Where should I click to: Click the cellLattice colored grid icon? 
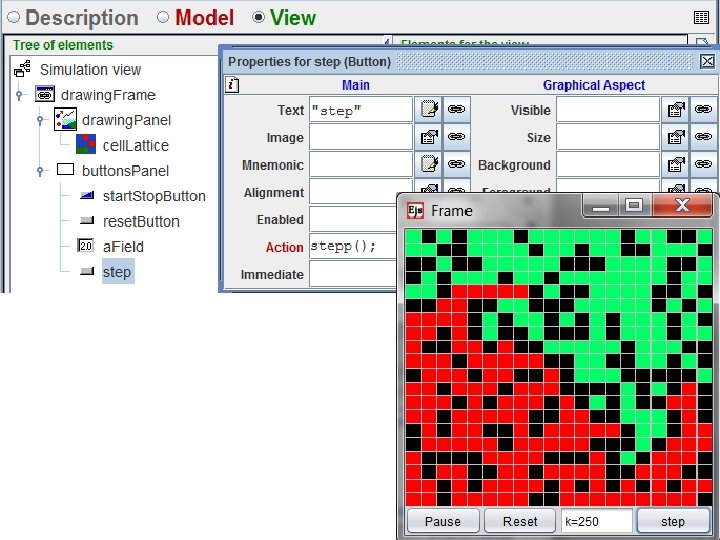(86, 144)
